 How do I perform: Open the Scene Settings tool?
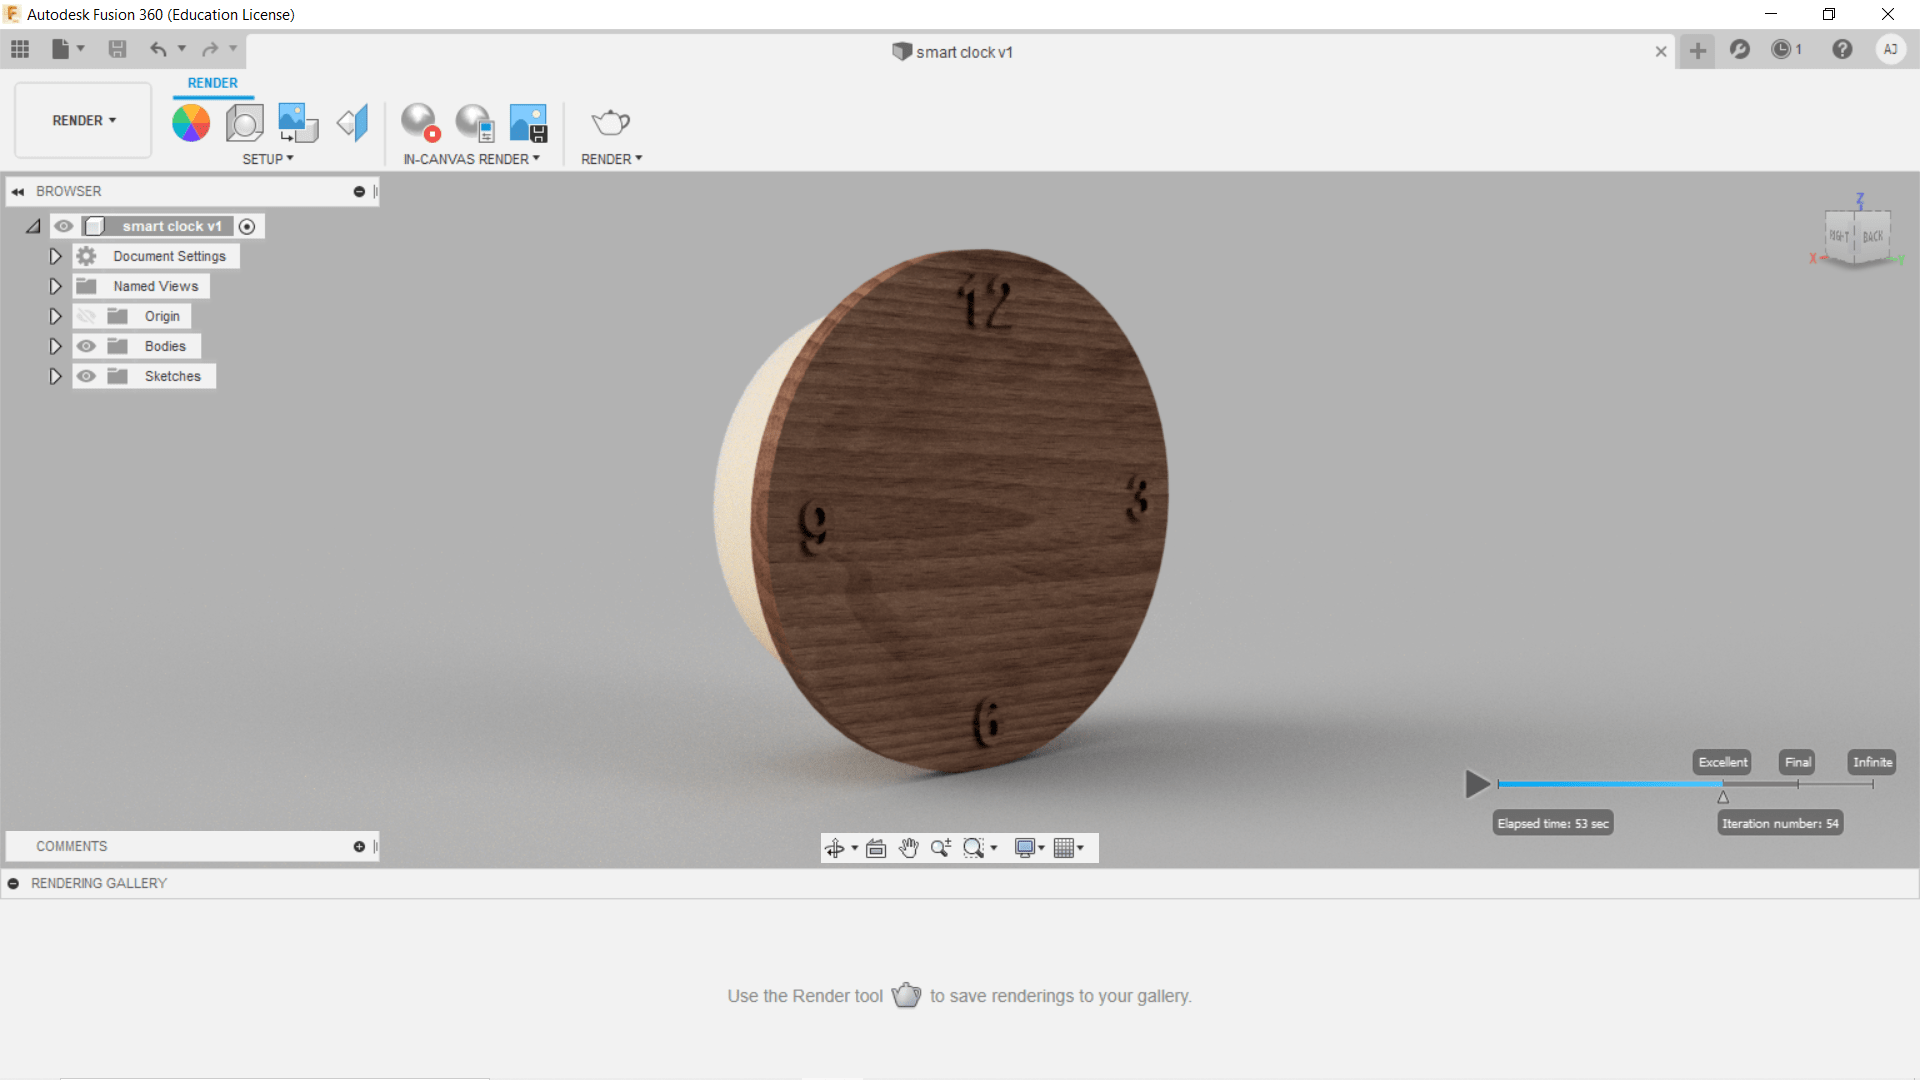(245, 123)
